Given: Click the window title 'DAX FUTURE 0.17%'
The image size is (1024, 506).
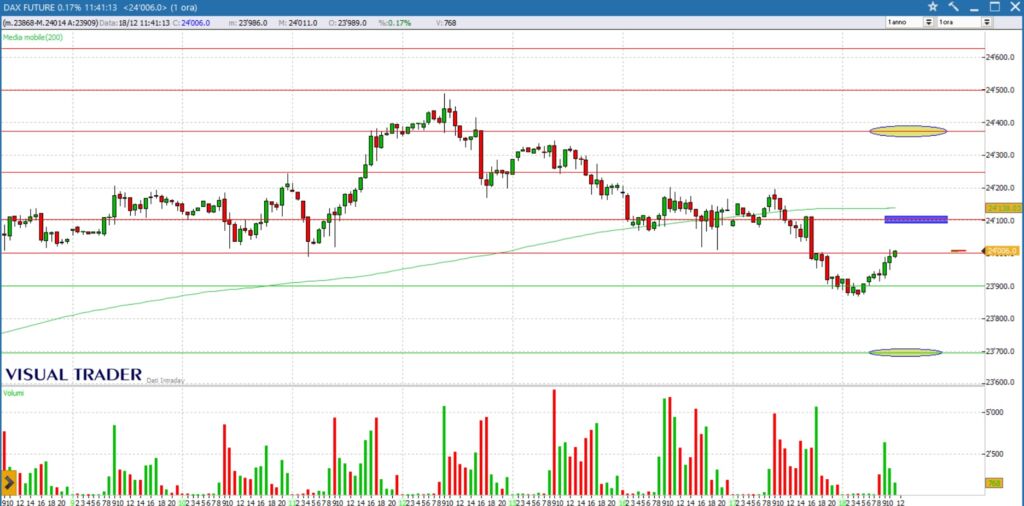Looking at the screenshot, I should (x=40, y=7).
